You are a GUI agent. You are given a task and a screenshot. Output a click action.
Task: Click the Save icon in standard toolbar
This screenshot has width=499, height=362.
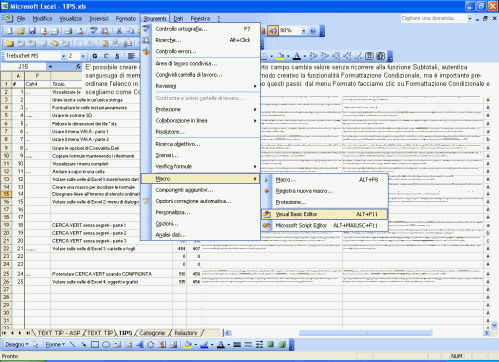click(32, 31)
